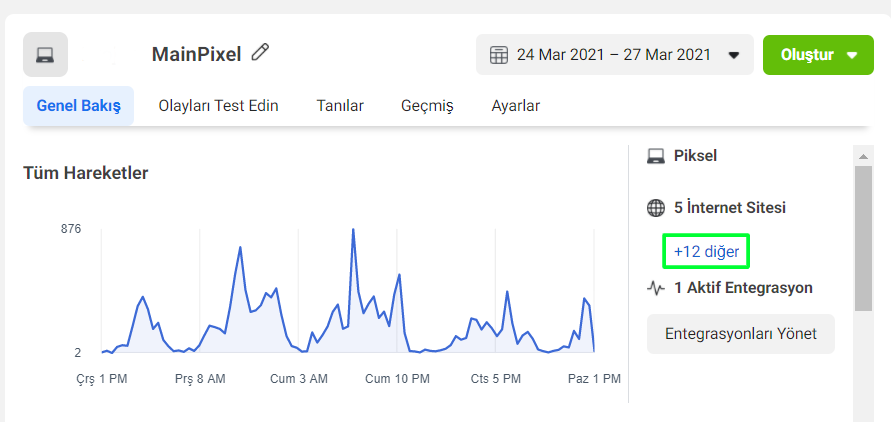This screenshot has width=891, height=422.
Task: Switch to the Genel Bakış tab
Action: pos(78,106)
